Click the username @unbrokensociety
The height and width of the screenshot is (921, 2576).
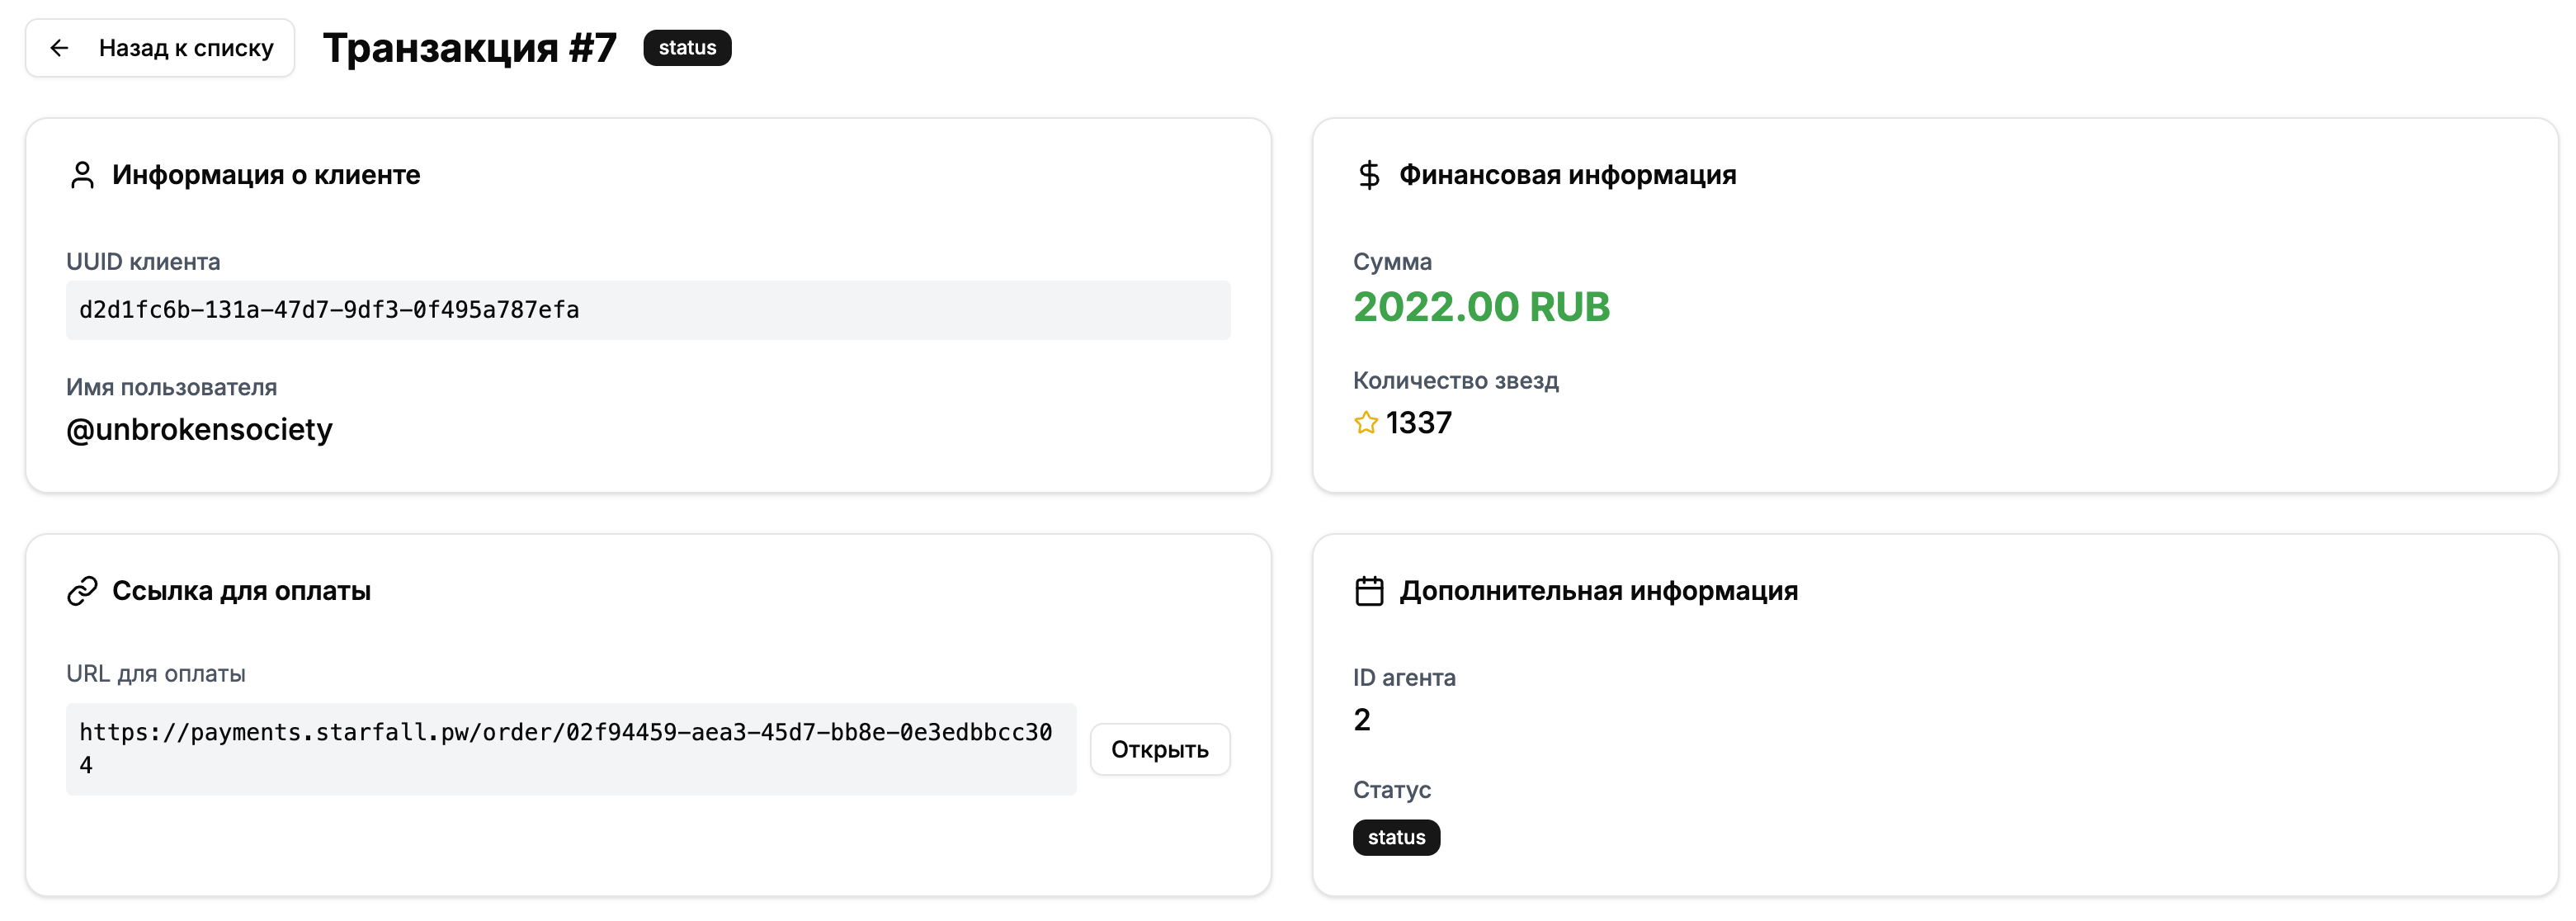pos(198,429)
